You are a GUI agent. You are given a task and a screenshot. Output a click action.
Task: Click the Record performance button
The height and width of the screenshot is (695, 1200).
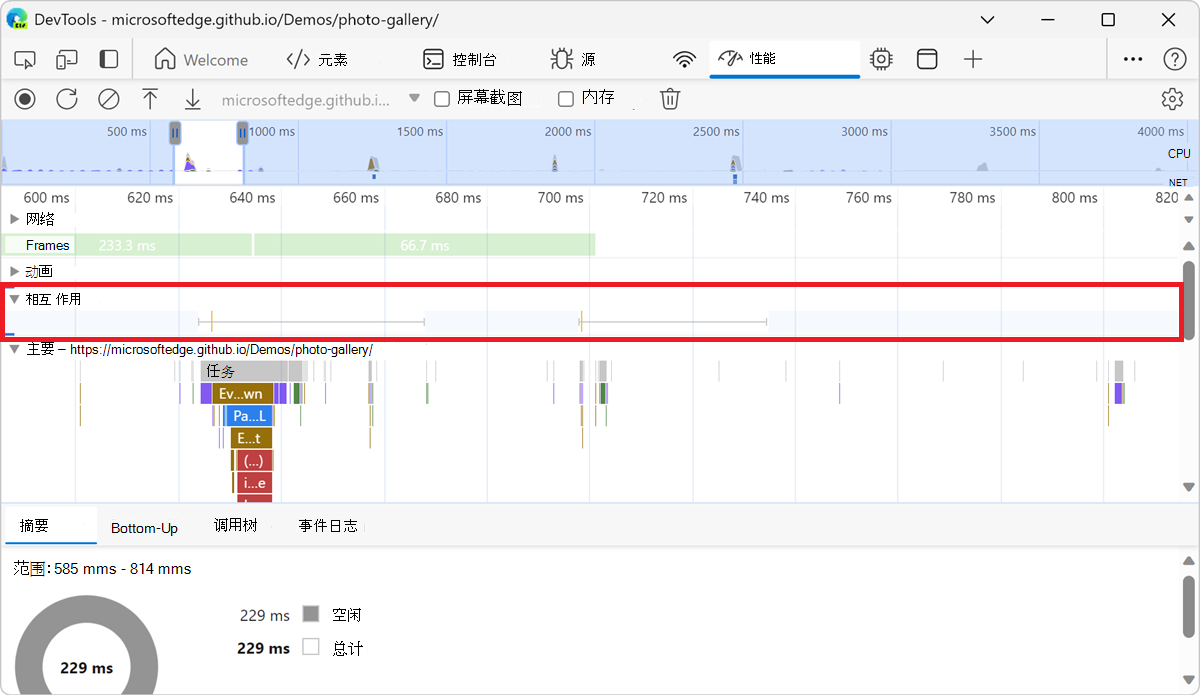pos(25,99)
